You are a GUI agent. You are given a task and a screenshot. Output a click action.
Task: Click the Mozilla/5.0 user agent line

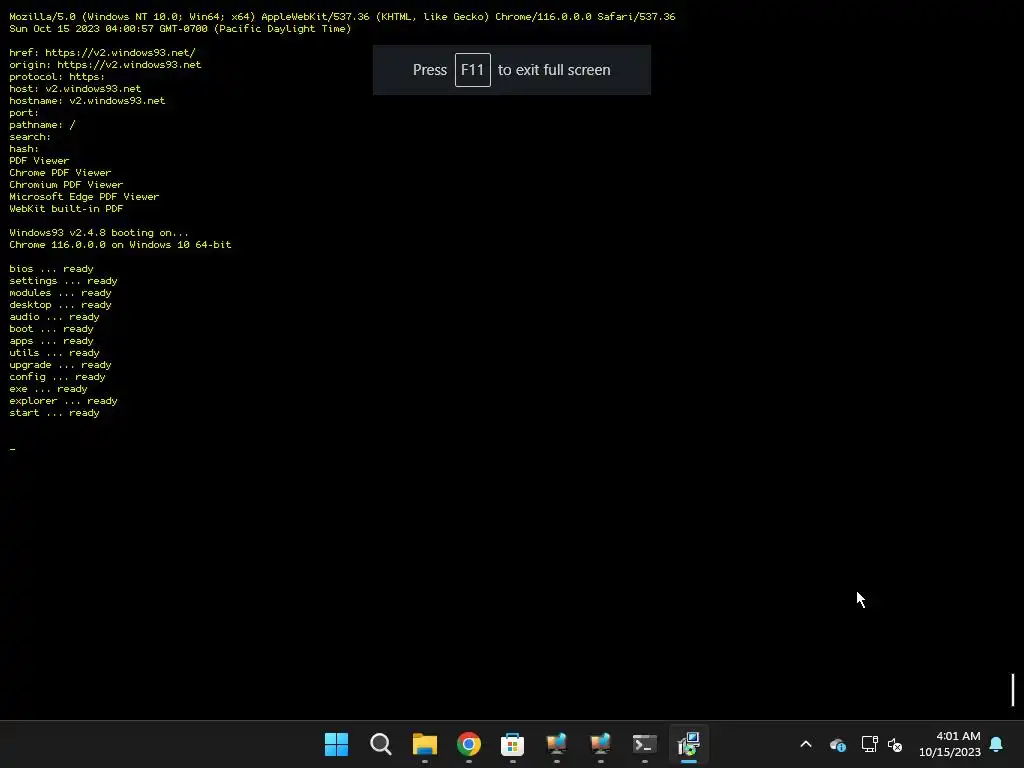click(342, 16)
